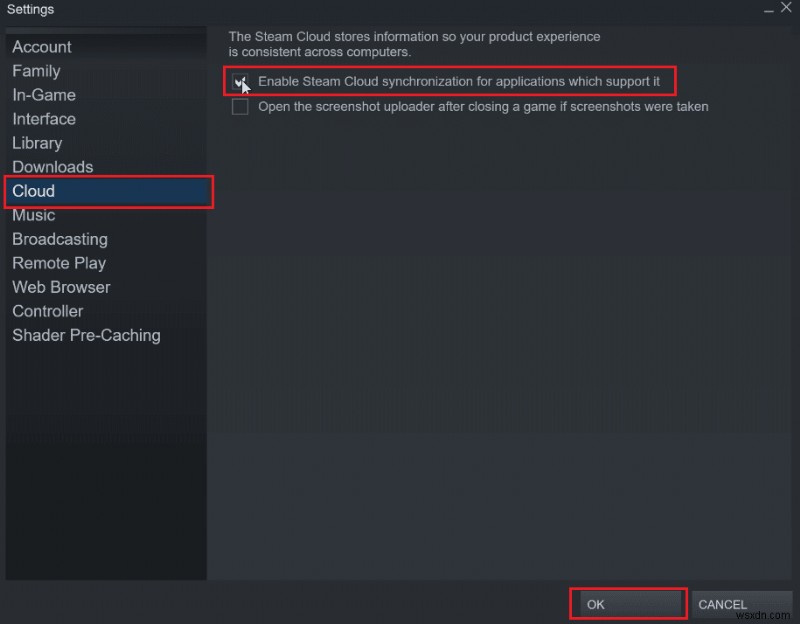Disable Steam Cloud synchronization for supported applications

tap(240, 81)
